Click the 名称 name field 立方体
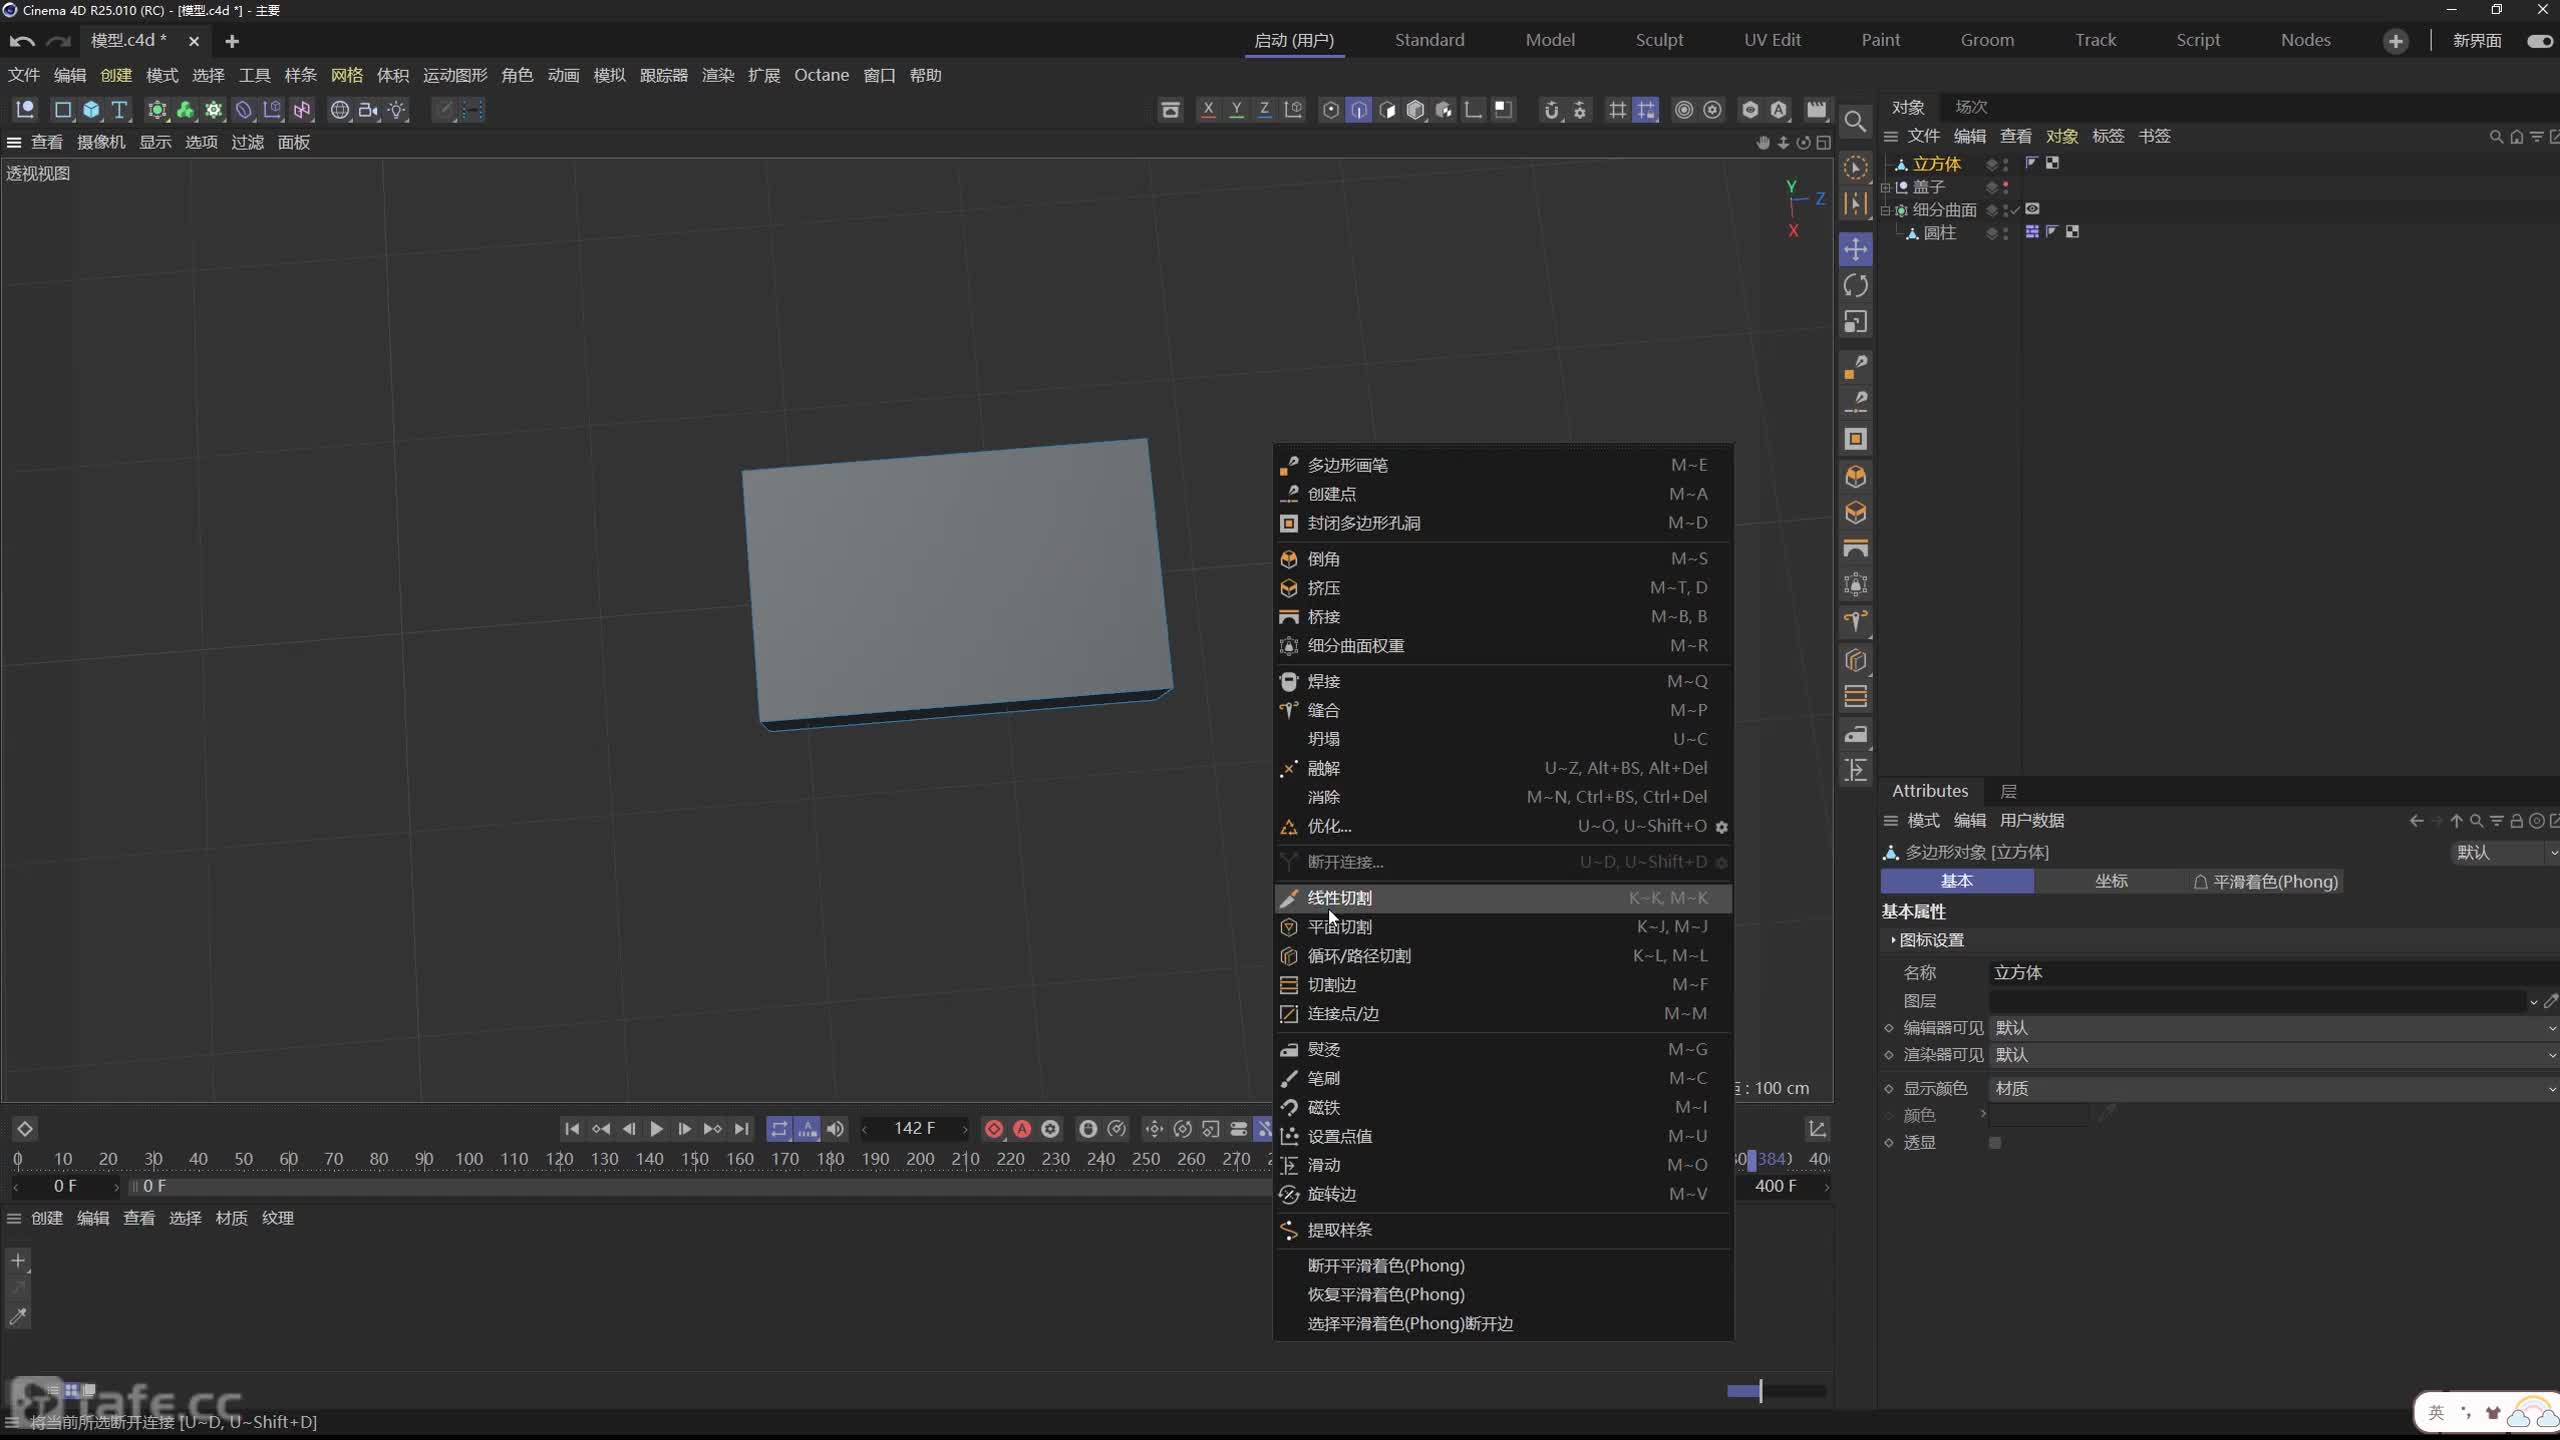 click(x=2274, y=972)
